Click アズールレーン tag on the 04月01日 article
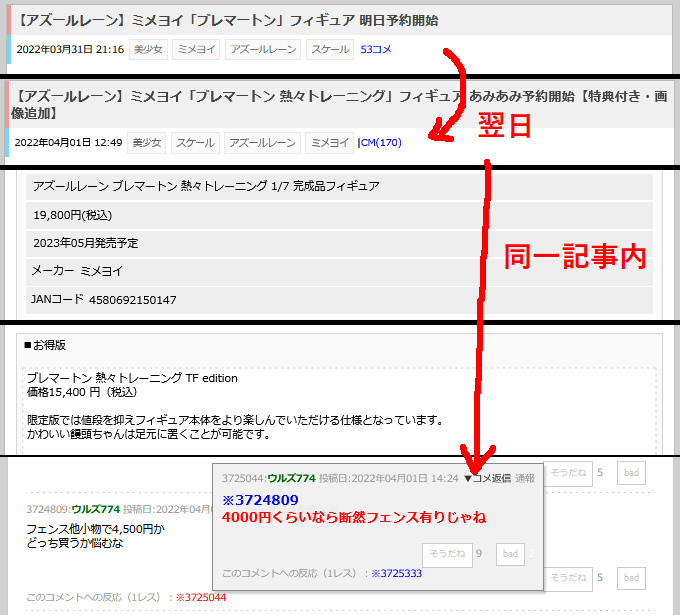This screenshot has width=680, height=615. click(261, 143)
